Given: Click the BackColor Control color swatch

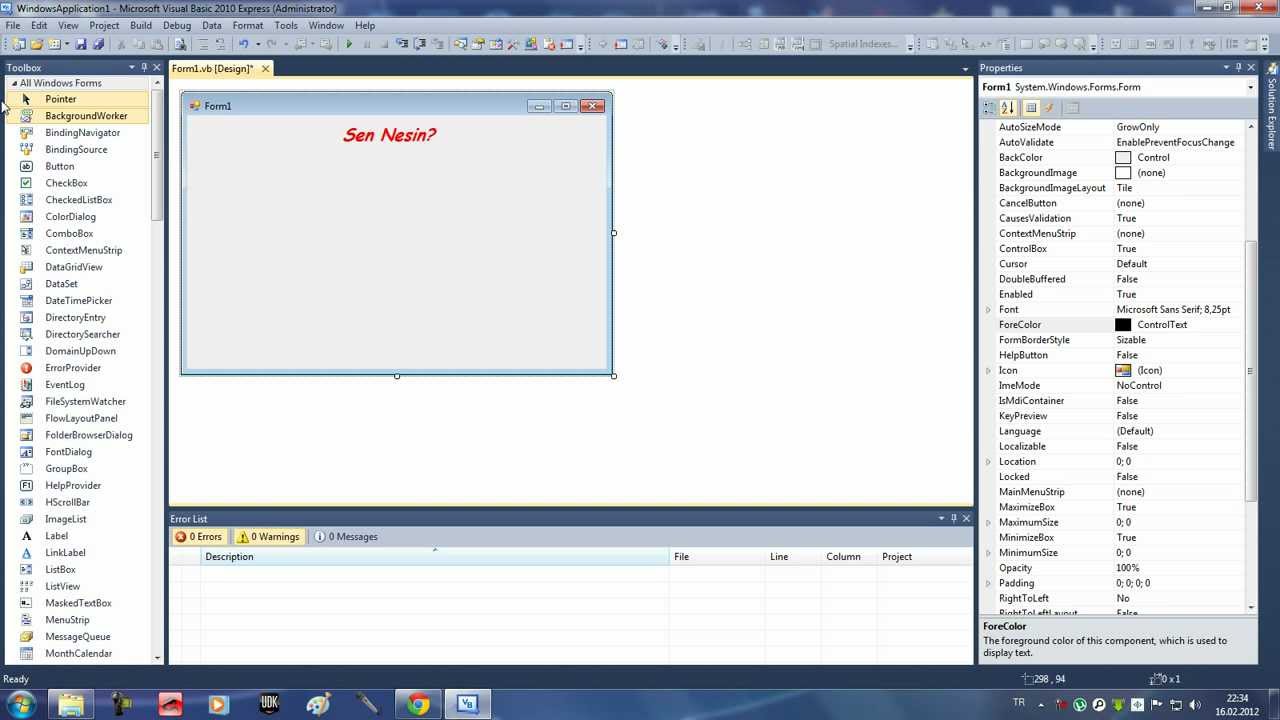Looking at the screenshot, I should (1123, 158).
